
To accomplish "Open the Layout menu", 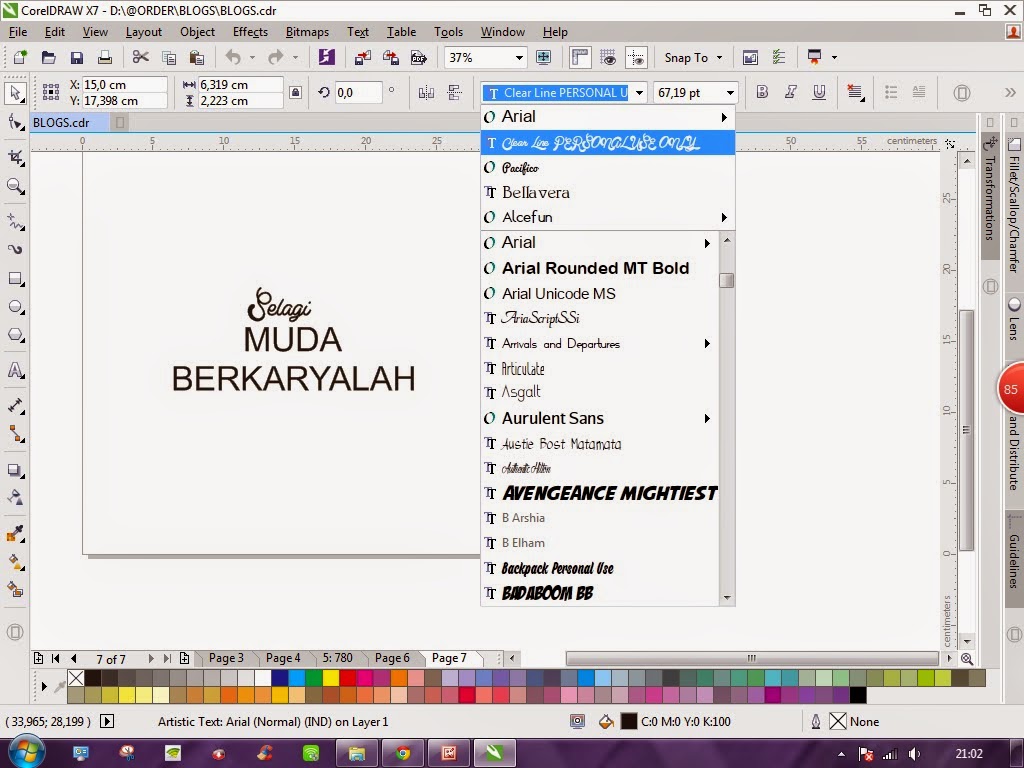I will point(144,31).
